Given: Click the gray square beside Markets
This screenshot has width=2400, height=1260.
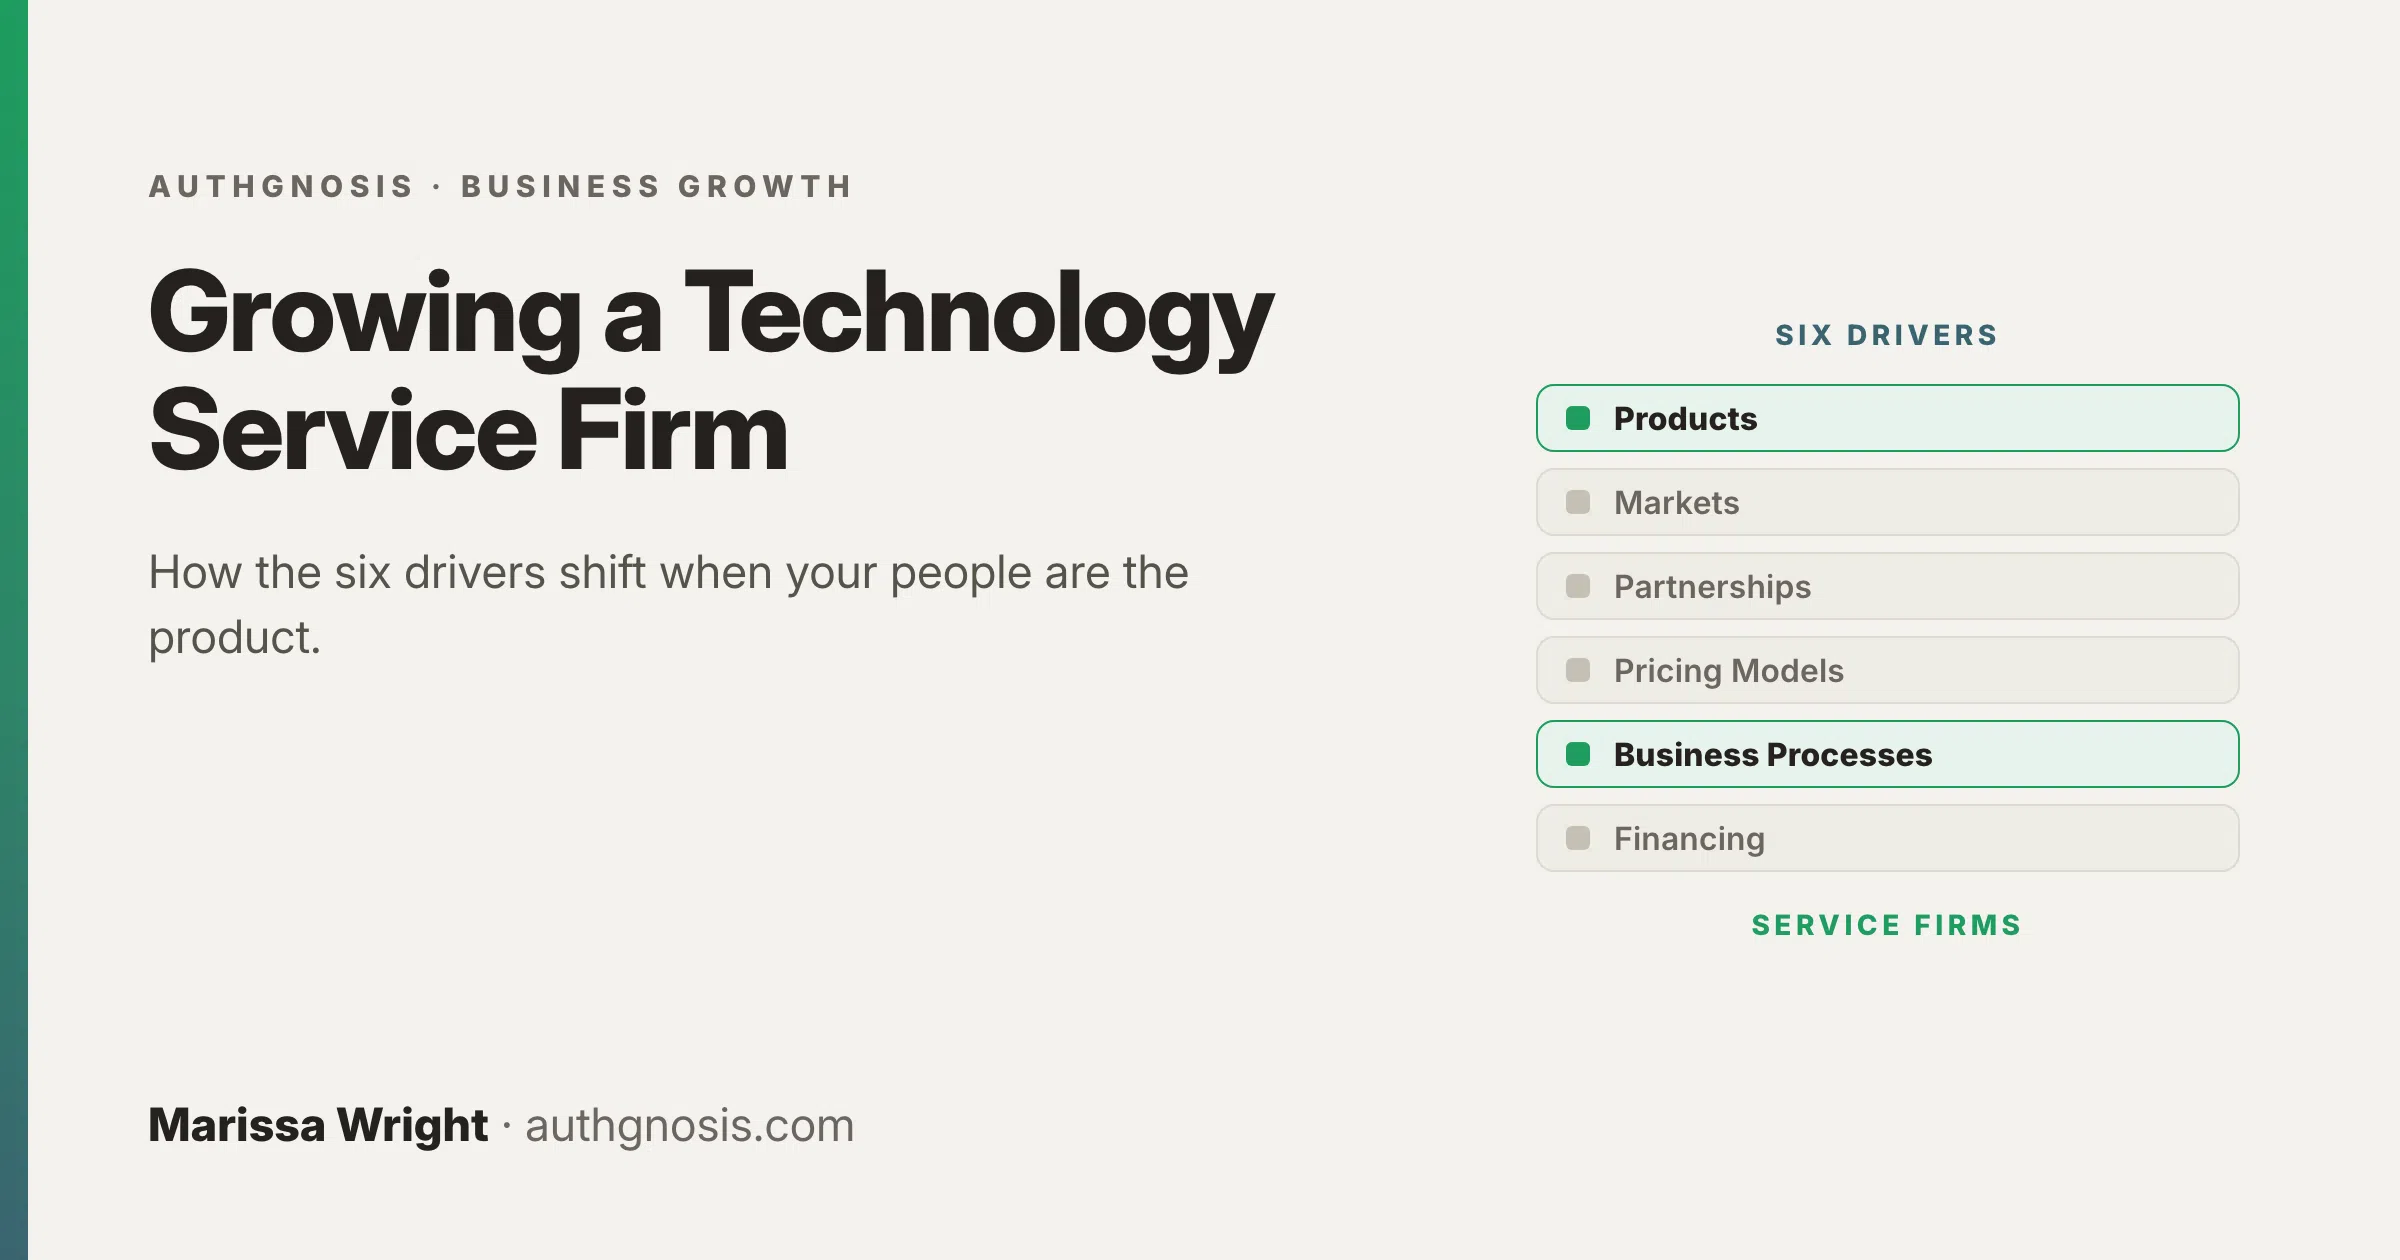Looking at the screenshot, I should point(1578,502).
